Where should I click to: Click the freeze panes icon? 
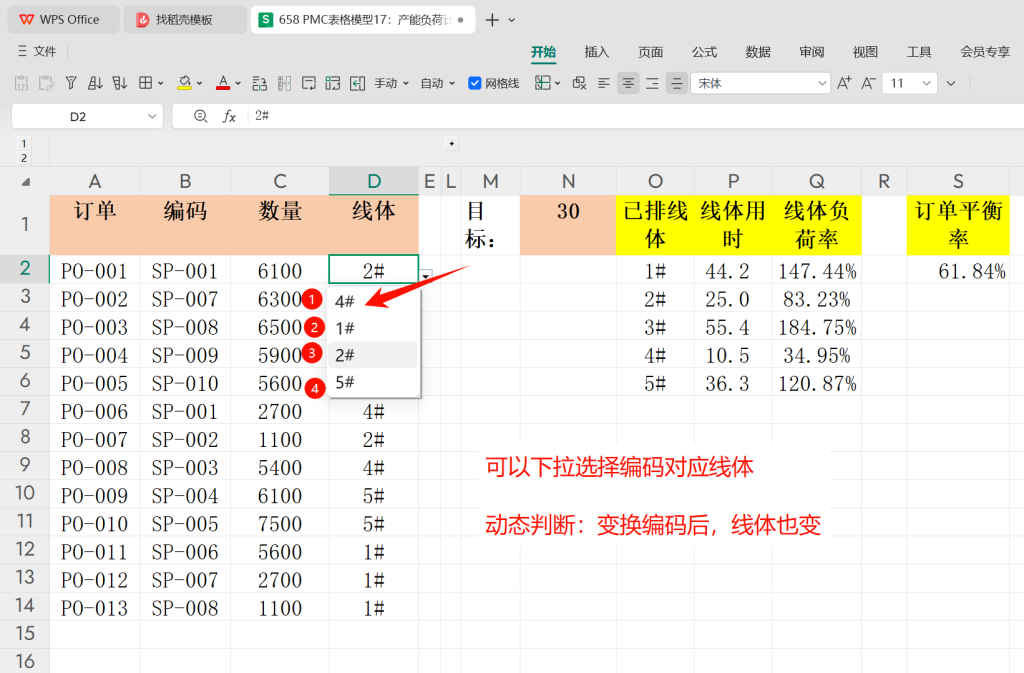coord(542,83)
